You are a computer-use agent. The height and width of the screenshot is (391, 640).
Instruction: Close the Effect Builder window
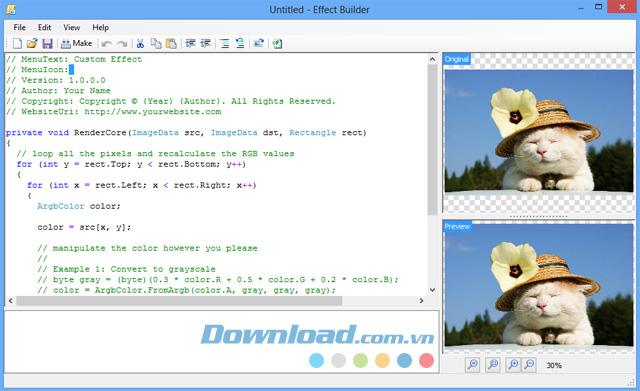point(622,7)
